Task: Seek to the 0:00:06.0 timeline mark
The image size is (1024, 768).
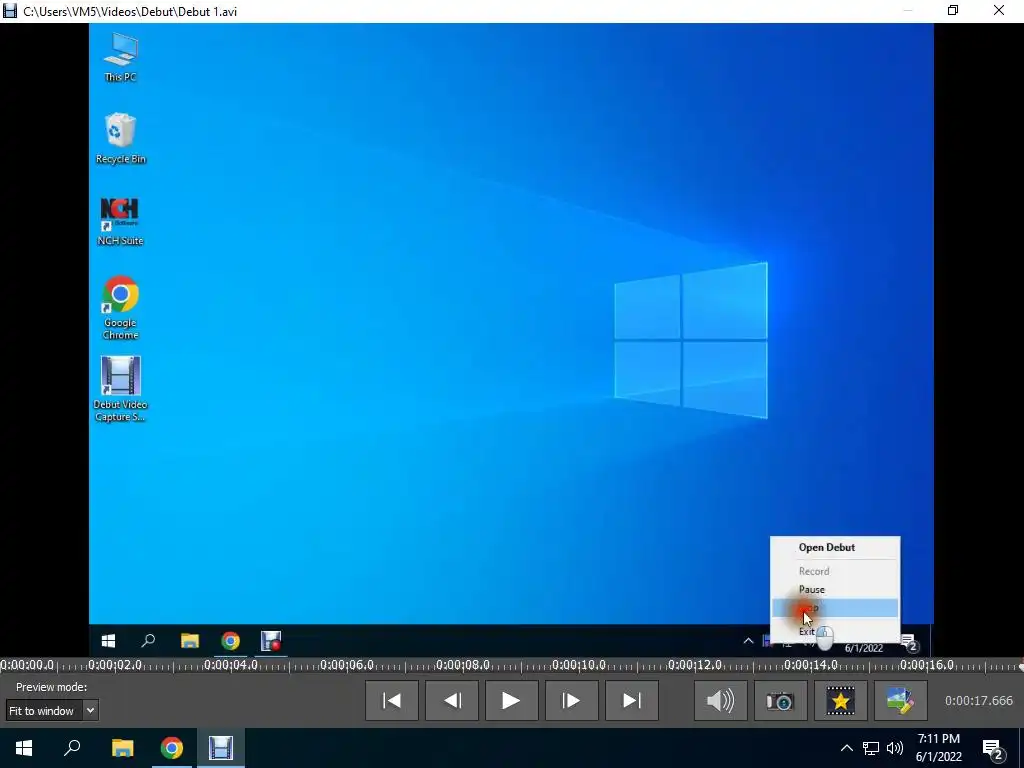Action: 347,665
